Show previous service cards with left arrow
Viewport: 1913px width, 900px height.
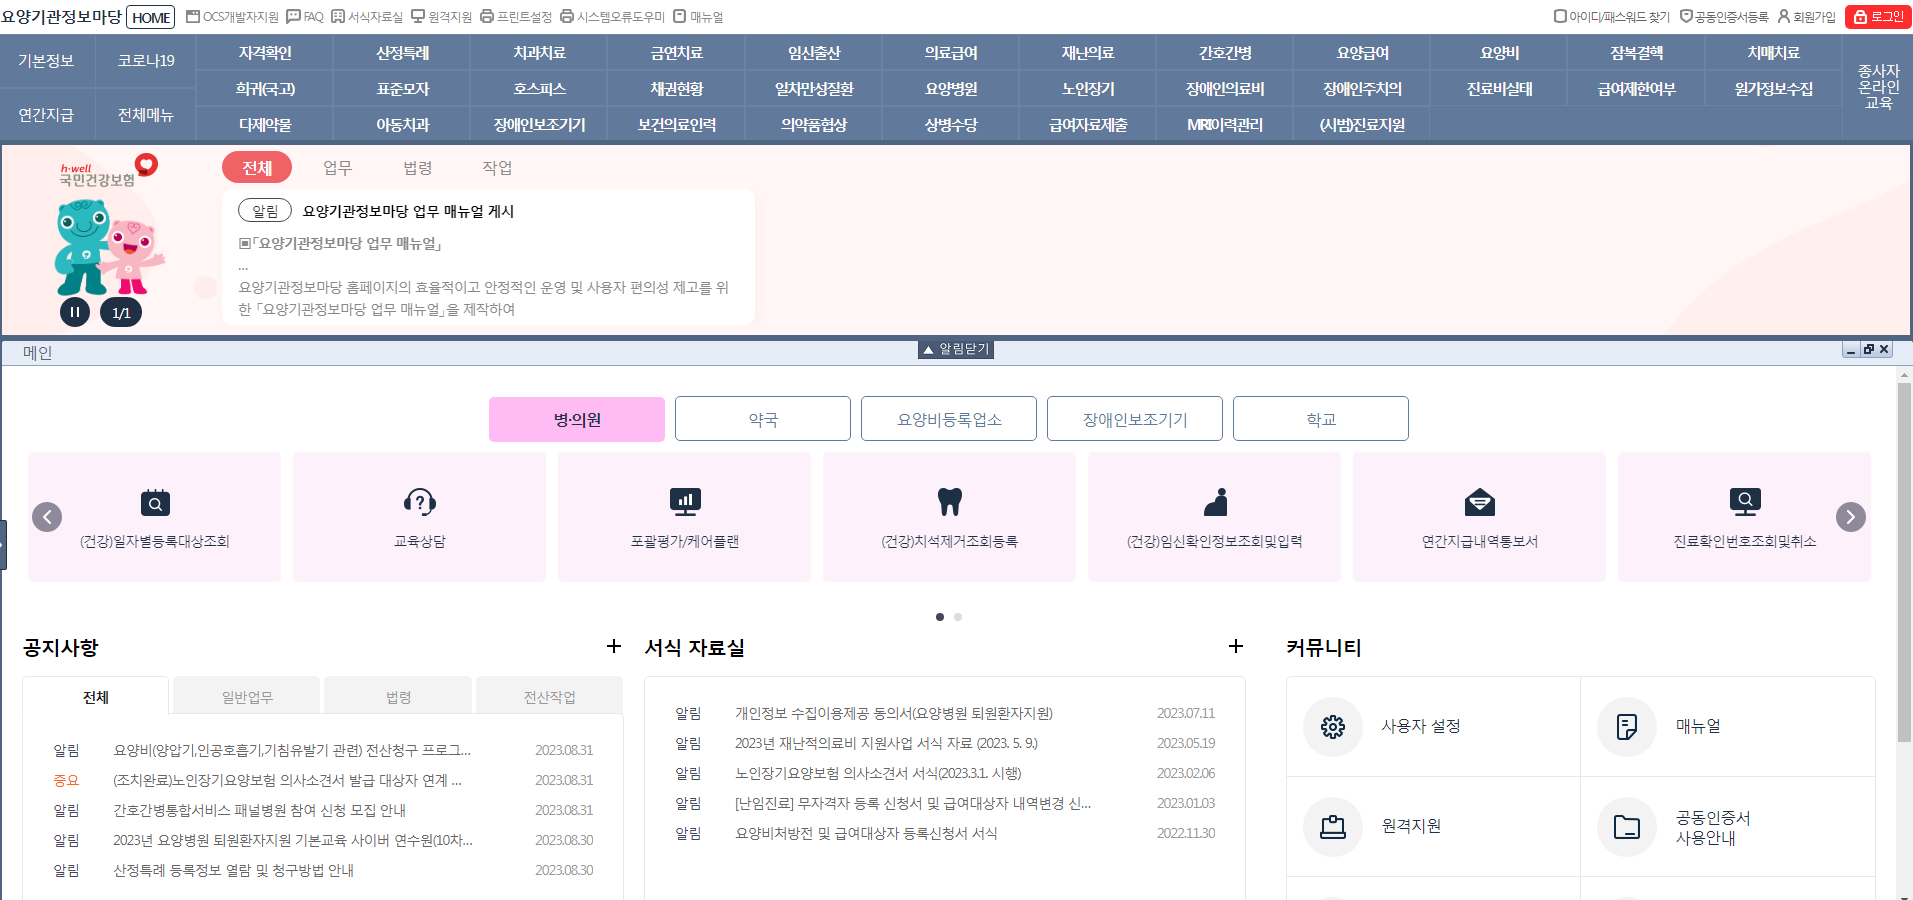(x=47, y=517)
